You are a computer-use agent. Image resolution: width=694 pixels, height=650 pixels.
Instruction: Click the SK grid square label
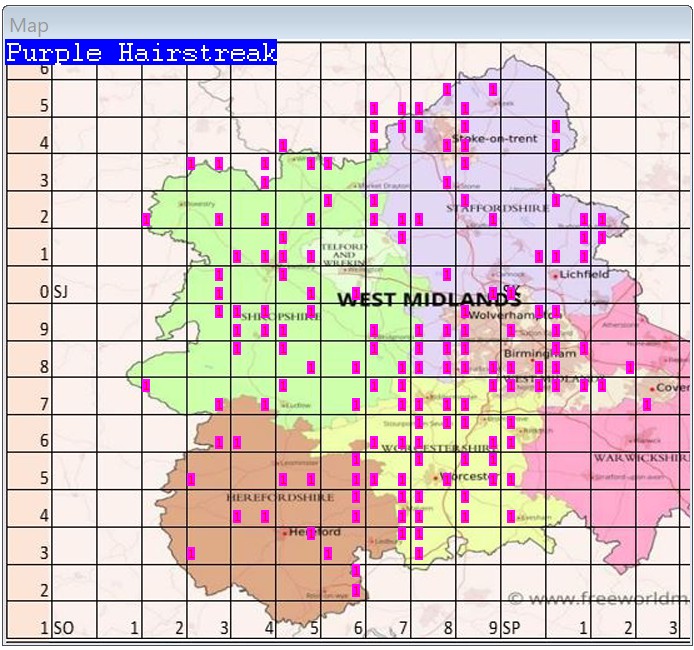click(512, 291)
